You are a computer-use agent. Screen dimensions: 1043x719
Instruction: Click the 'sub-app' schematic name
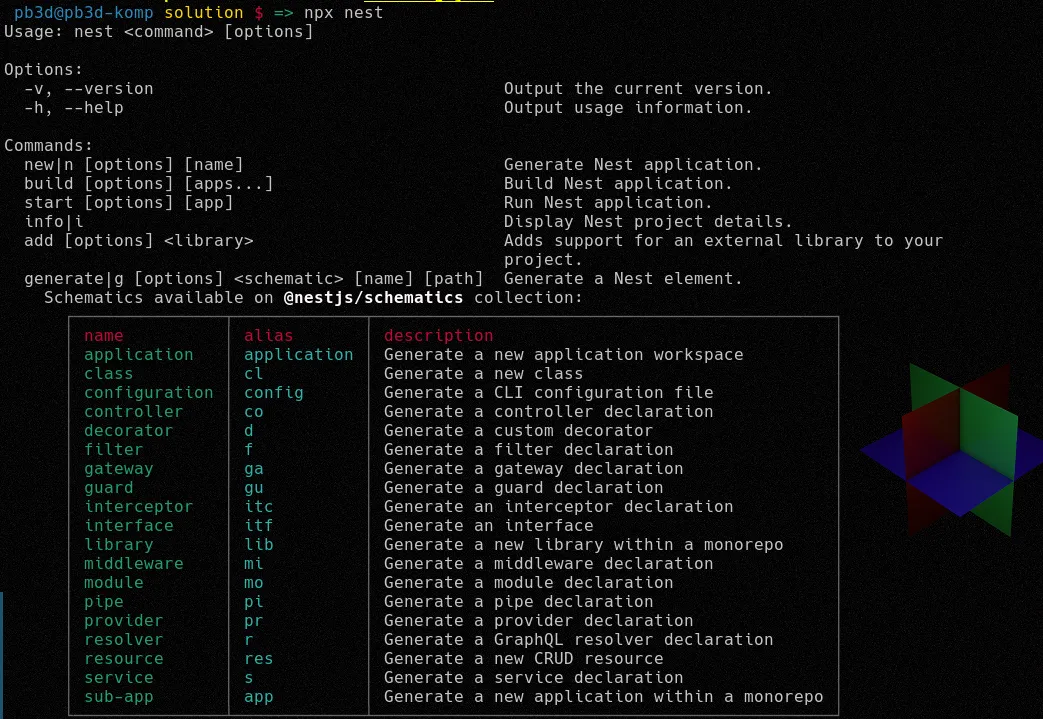tap(119, 696)
